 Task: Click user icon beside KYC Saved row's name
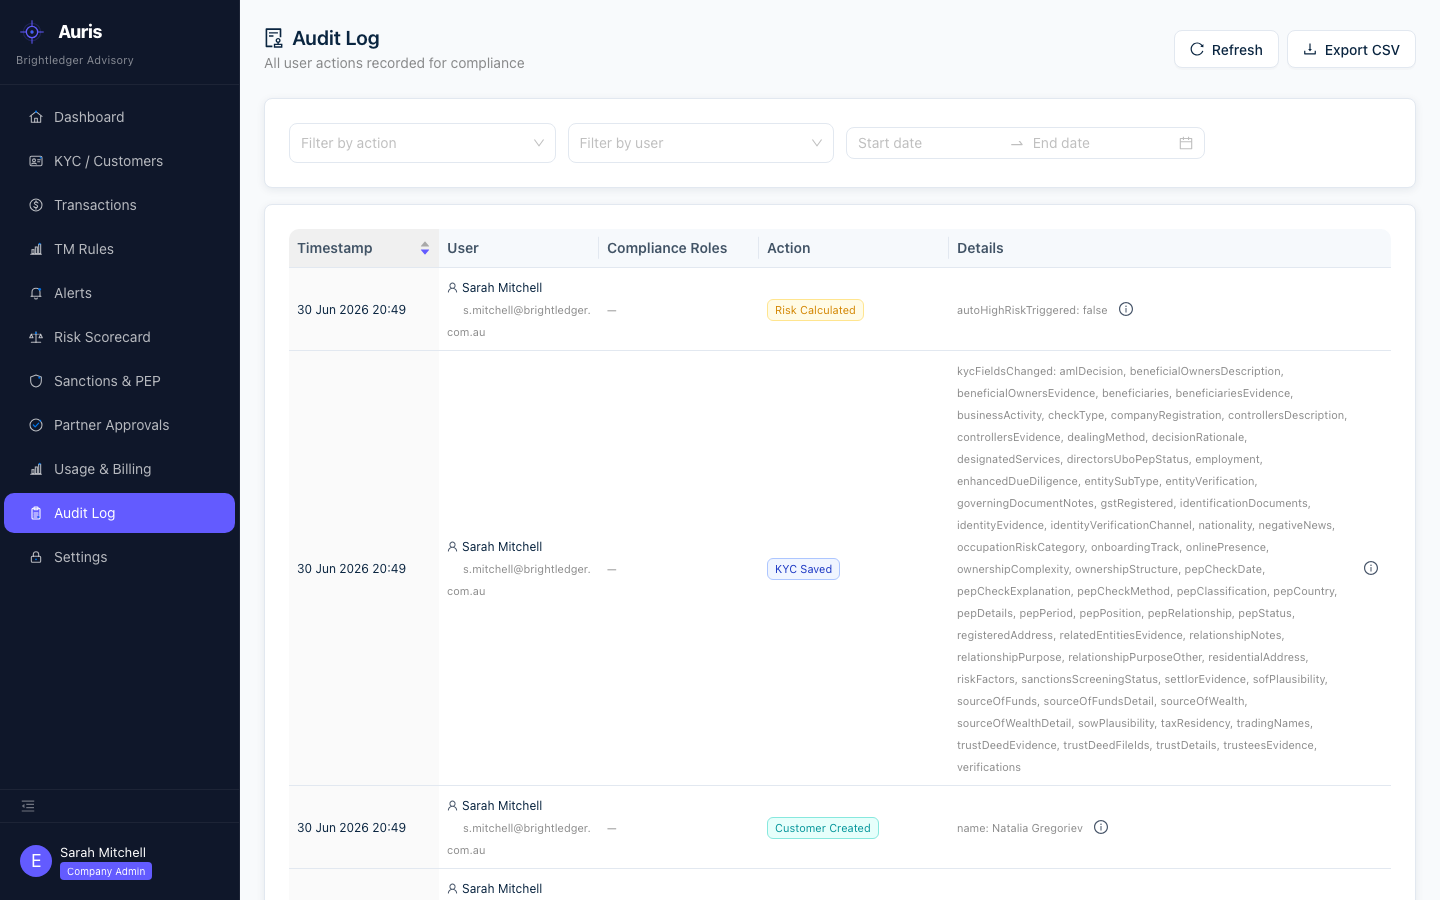(453, 547)
